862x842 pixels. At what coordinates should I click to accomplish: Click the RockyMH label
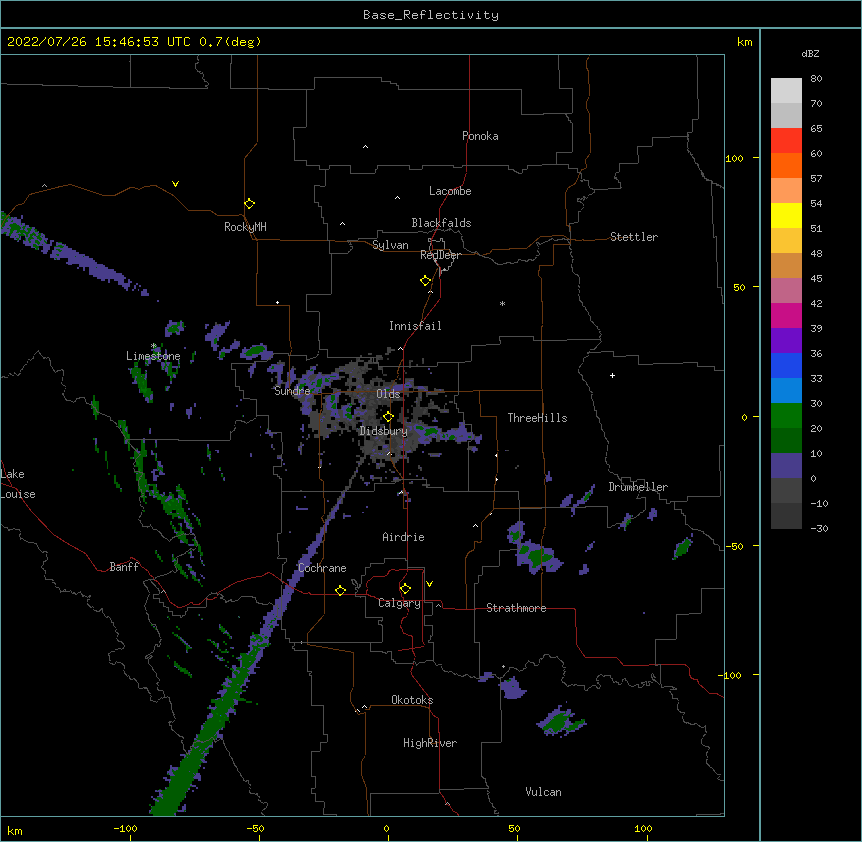pos(245,227)
